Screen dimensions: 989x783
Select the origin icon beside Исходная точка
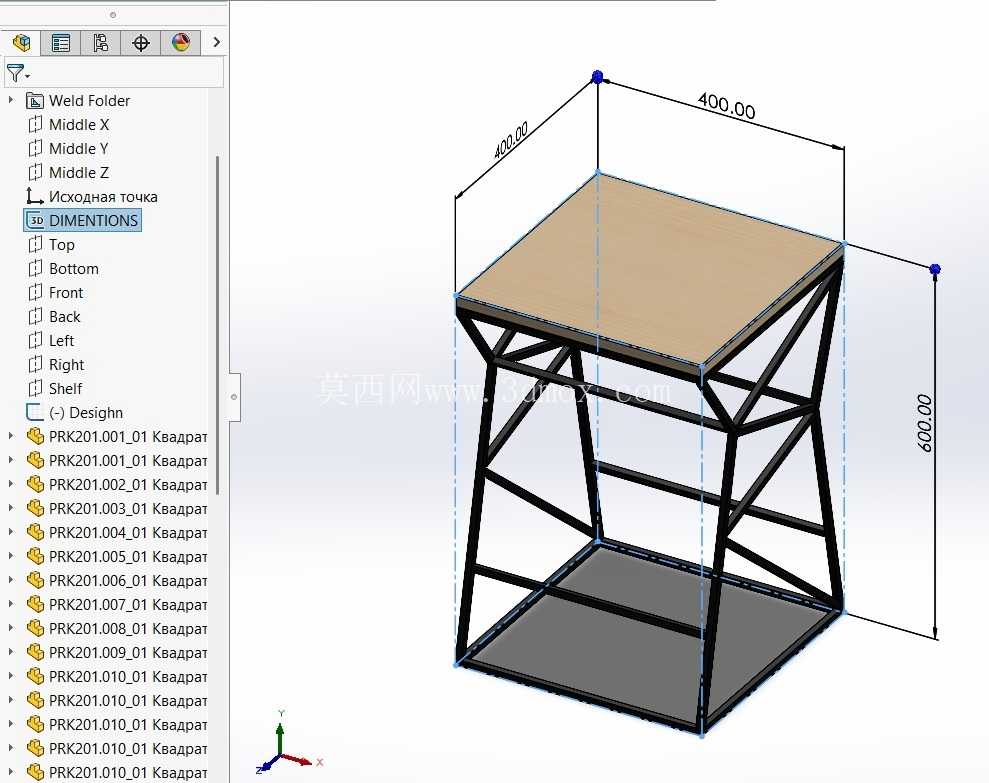(x=35, y=196)
